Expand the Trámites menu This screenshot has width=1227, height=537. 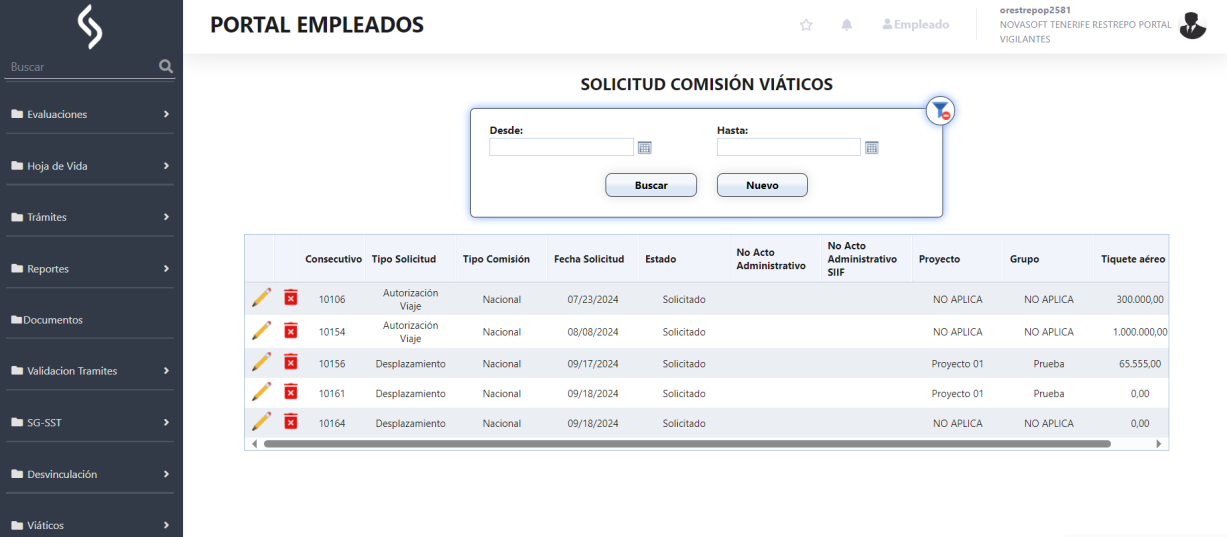[91, 217]
